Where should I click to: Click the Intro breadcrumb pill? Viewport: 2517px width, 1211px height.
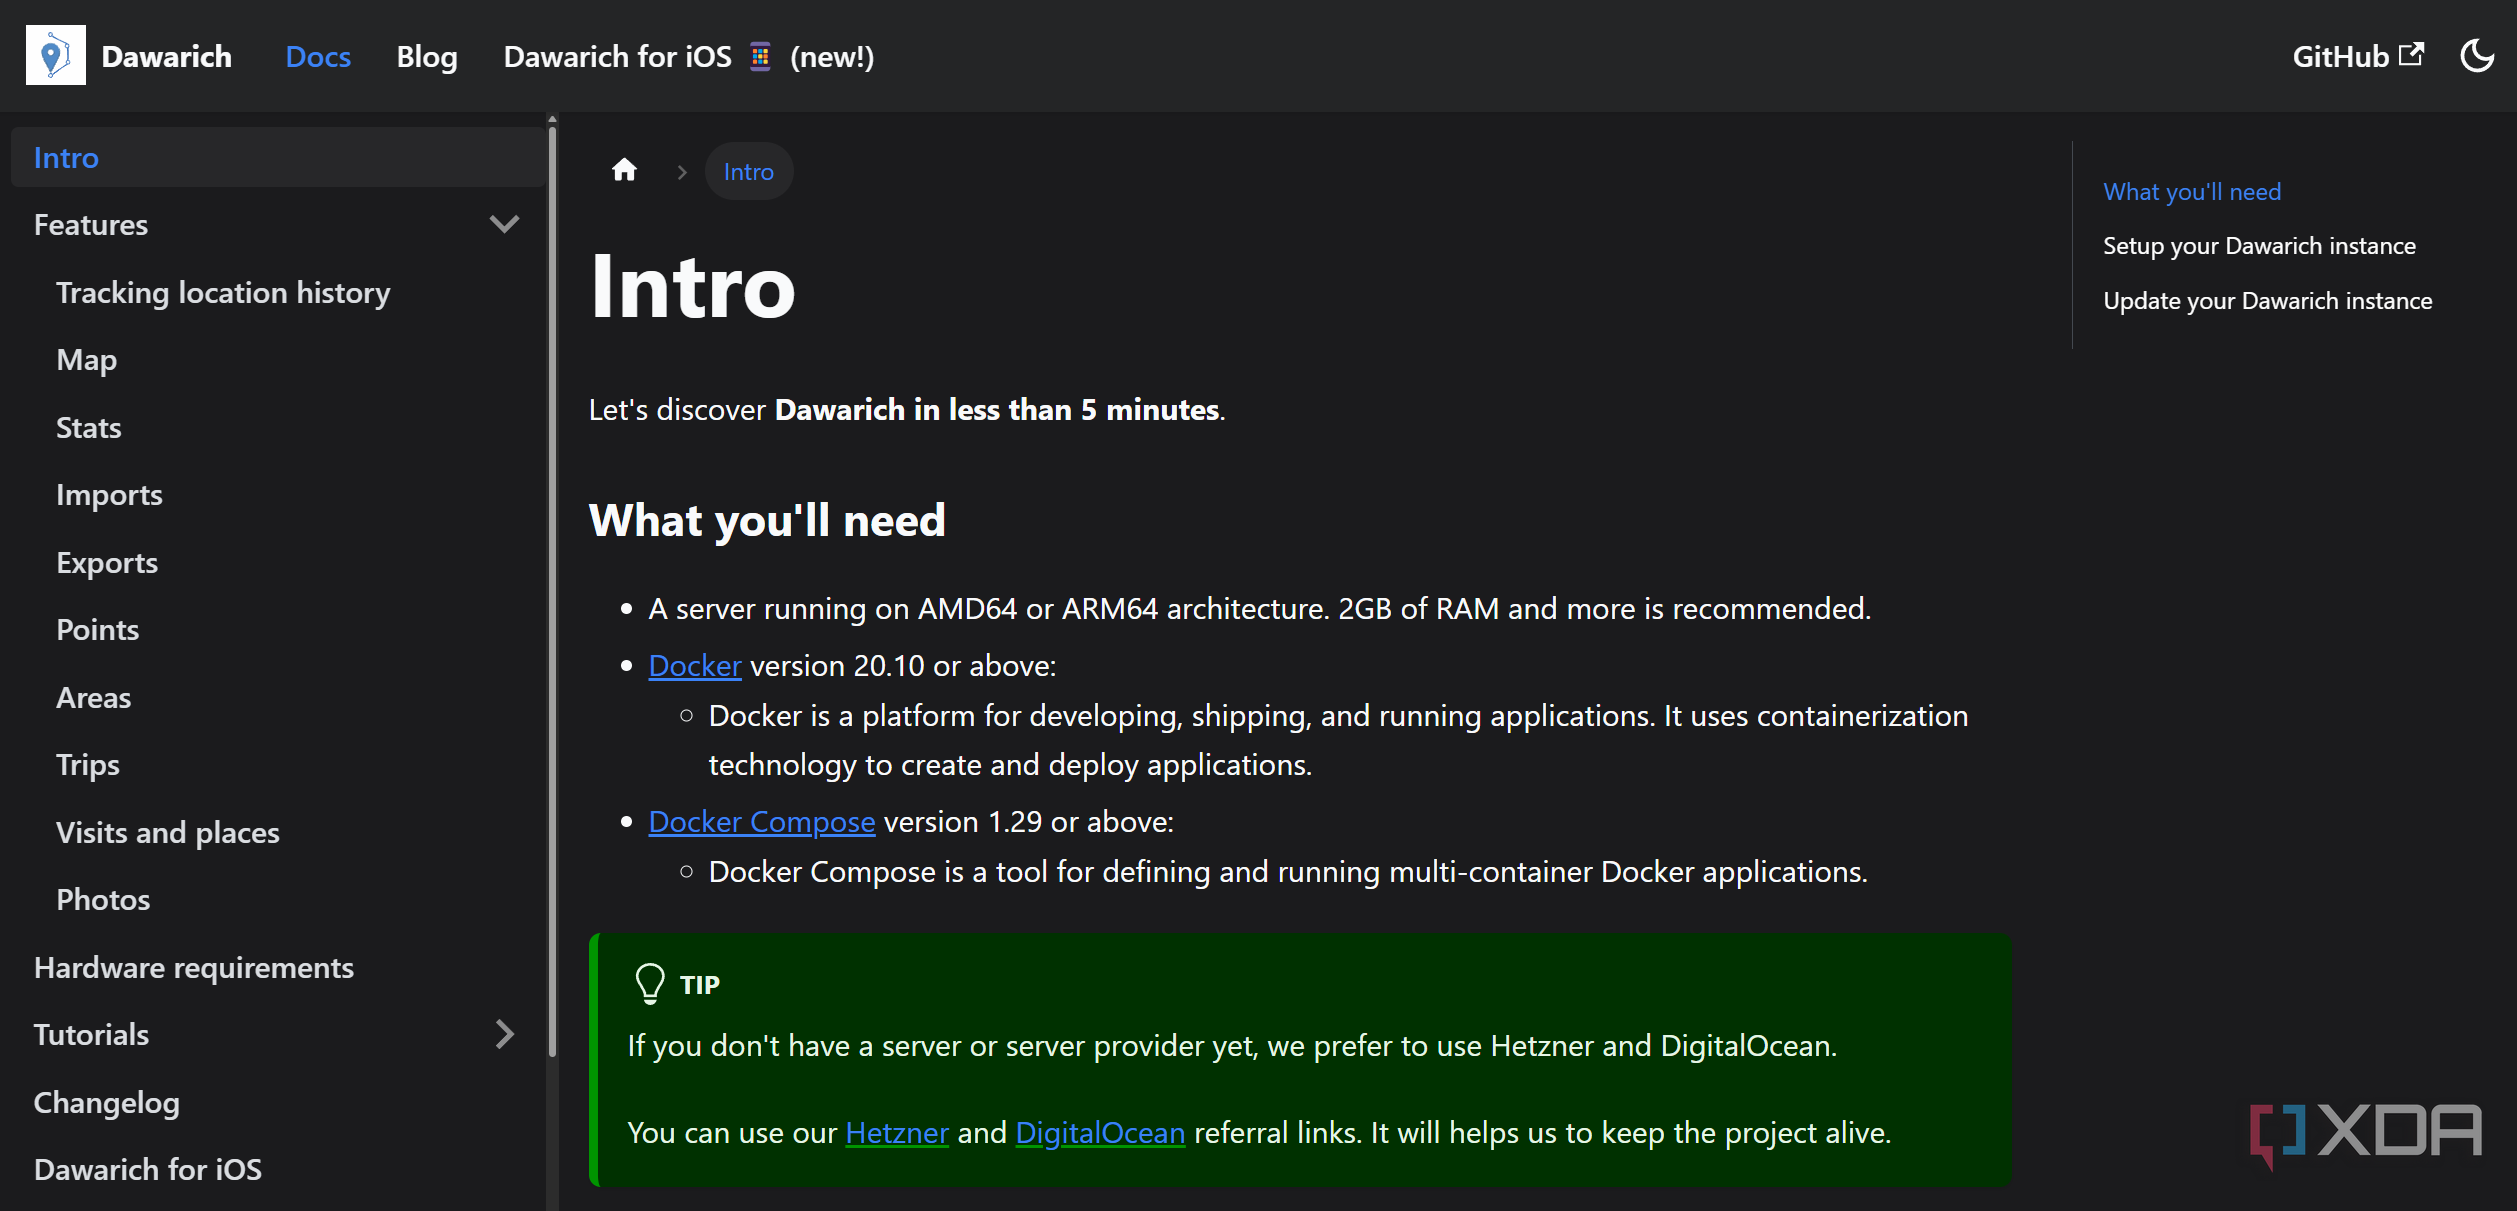748,172
